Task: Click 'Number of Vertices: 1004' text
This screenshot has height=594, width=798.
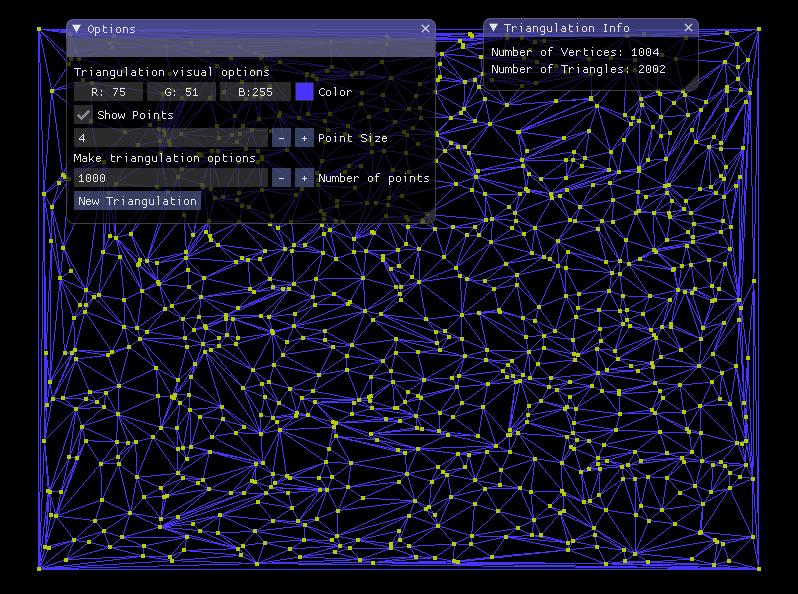Action: coord(575,52)
